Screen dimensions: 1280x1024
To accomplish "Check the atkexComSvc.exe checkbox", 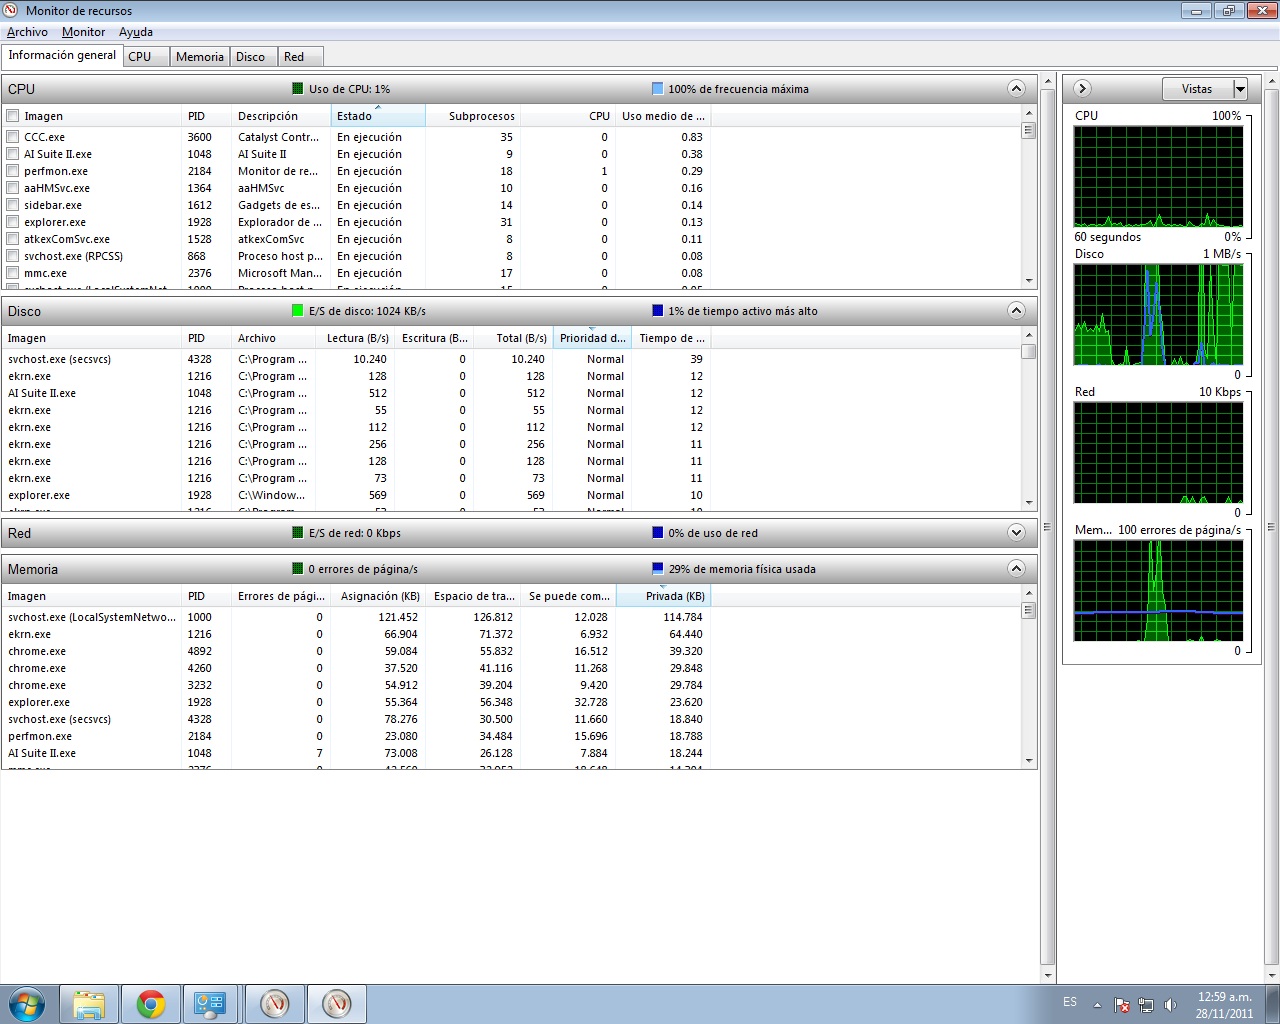I will click(13, 239).
